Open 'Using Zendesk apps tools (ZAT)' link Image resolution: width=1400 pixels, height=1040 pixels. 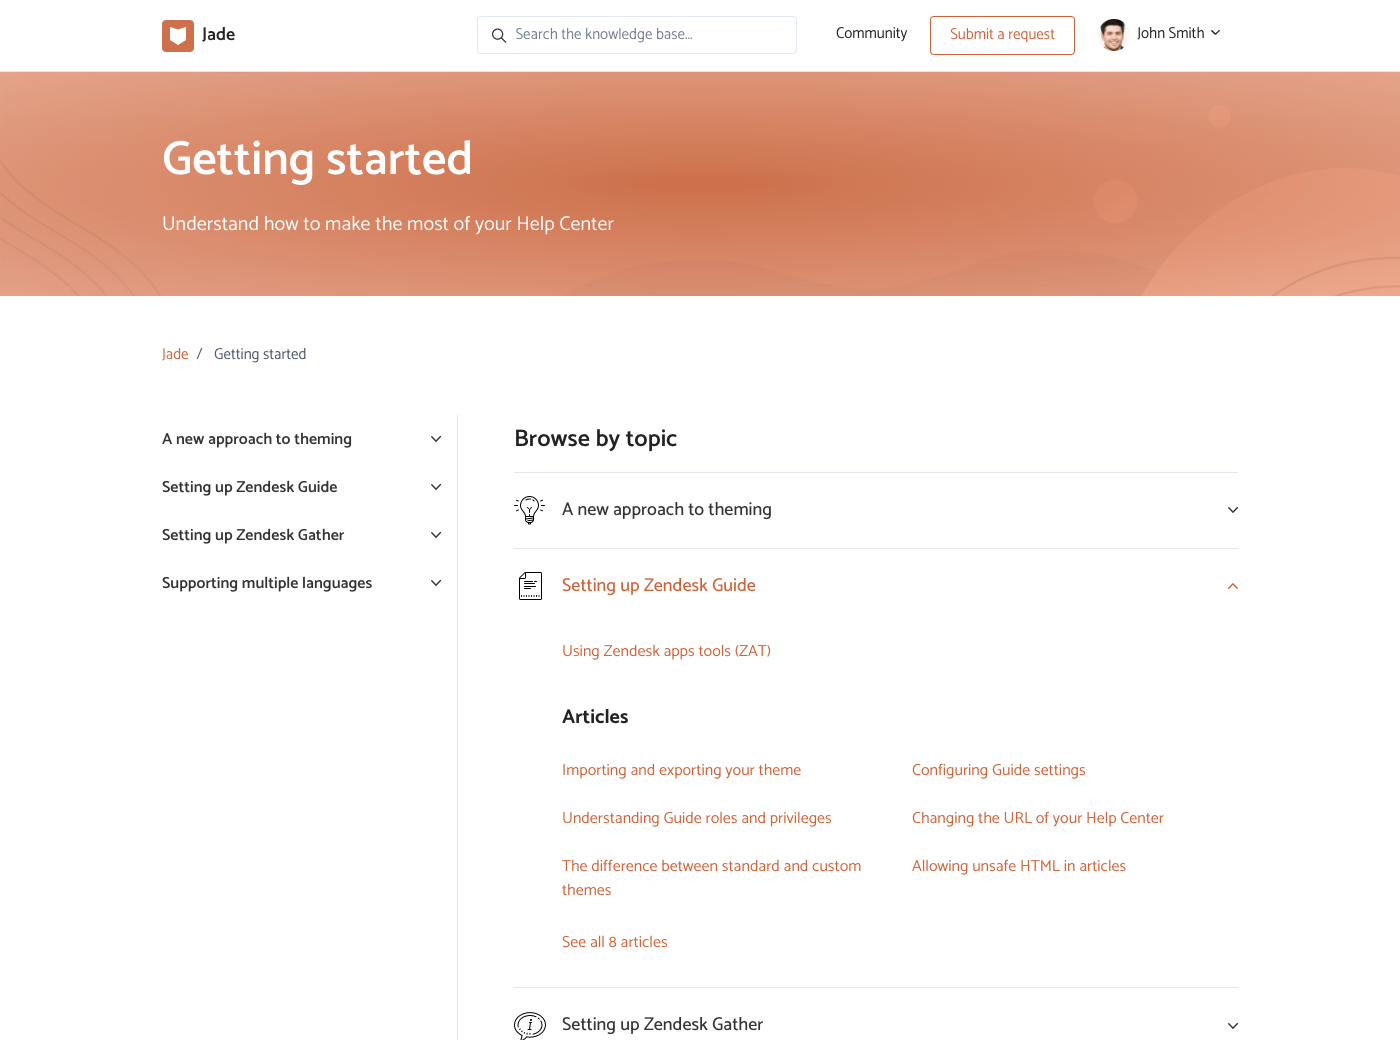click(x=666, y=651)
